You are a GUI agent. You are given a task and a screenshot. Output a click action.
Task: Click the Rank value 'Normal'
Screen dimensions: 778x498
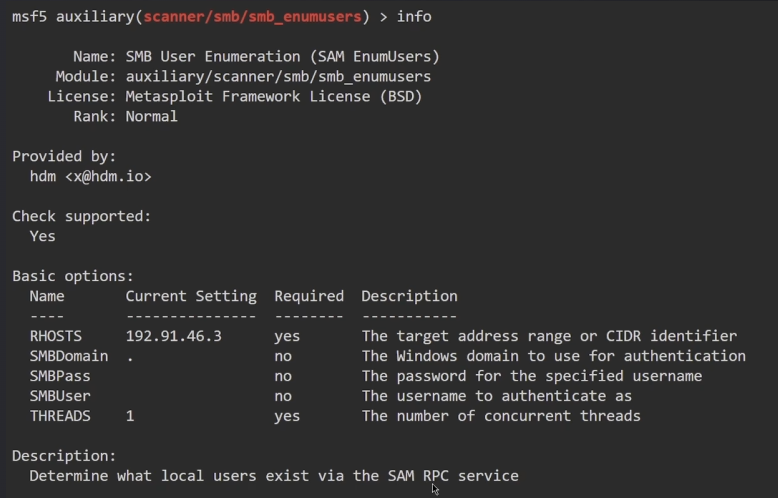tap(151, 116)
